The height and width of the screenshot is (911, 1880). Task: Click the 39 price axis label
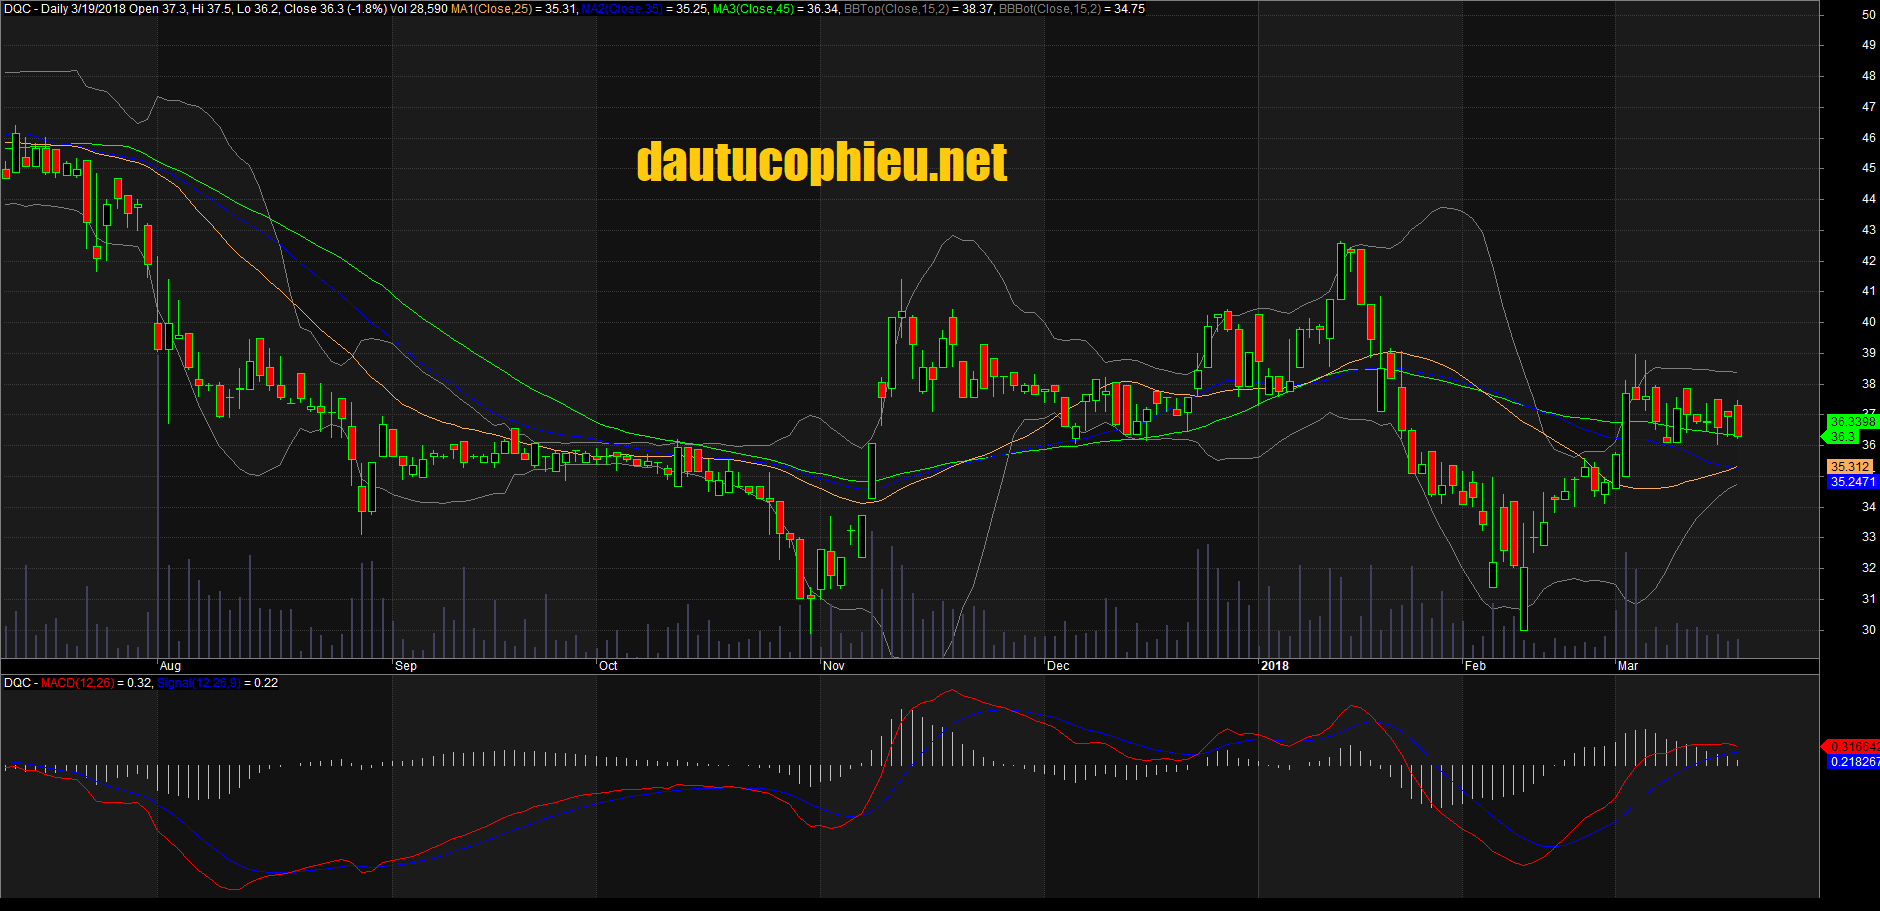click(1868, 353)
